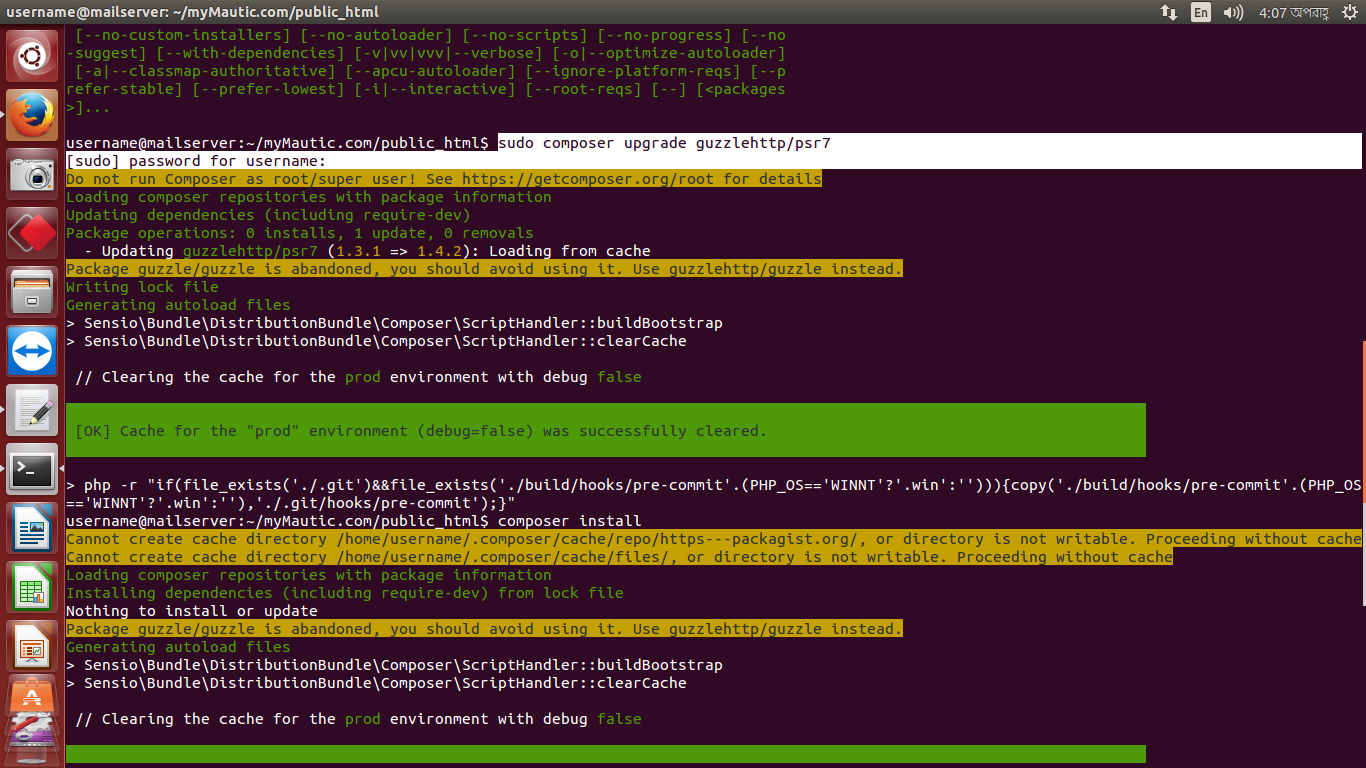Click '[--no-custom-installers]' usage text at top
Screen dimensions: 1366x768
tap(183, 35)
